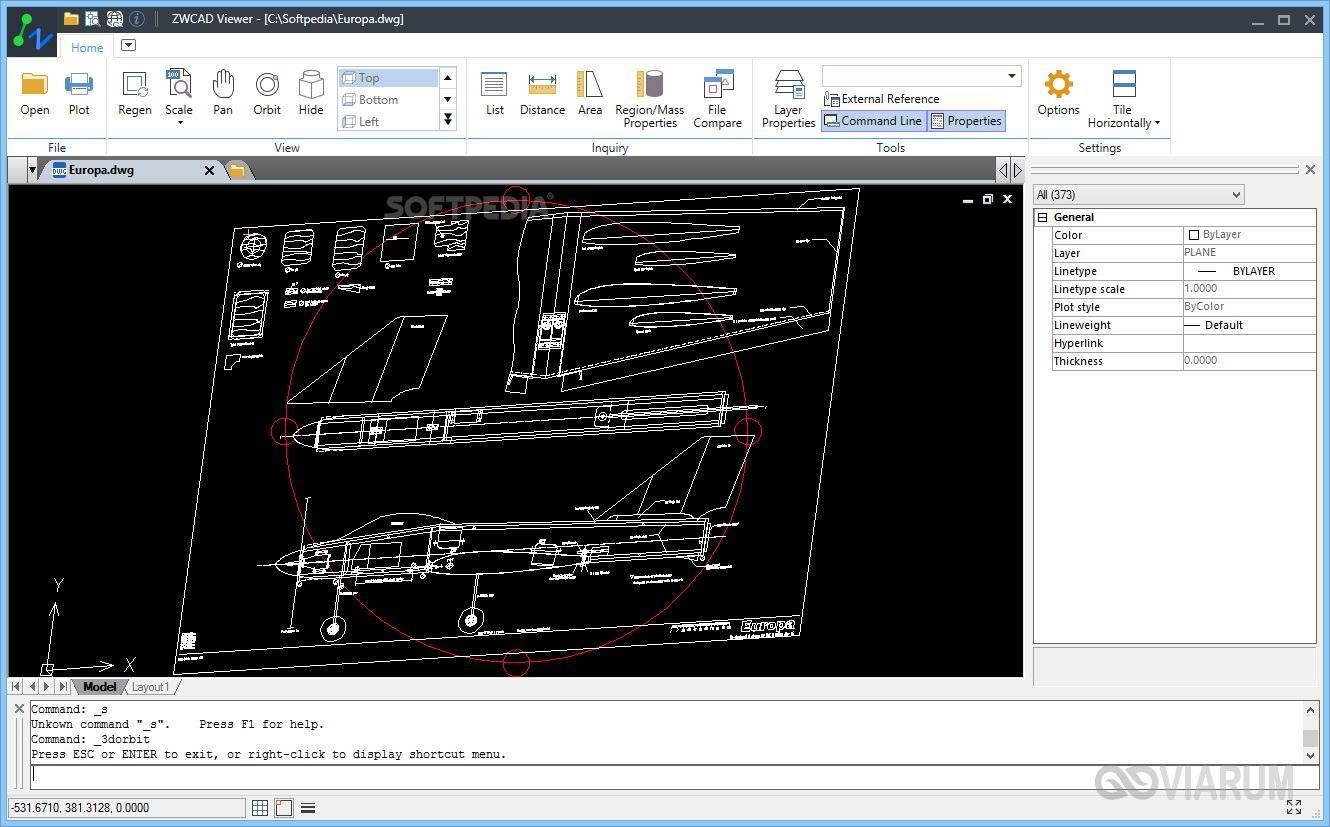This screenshot has height=827, width=1330.
Task: Open Layer Properties manager
Action: coord(788,98)
